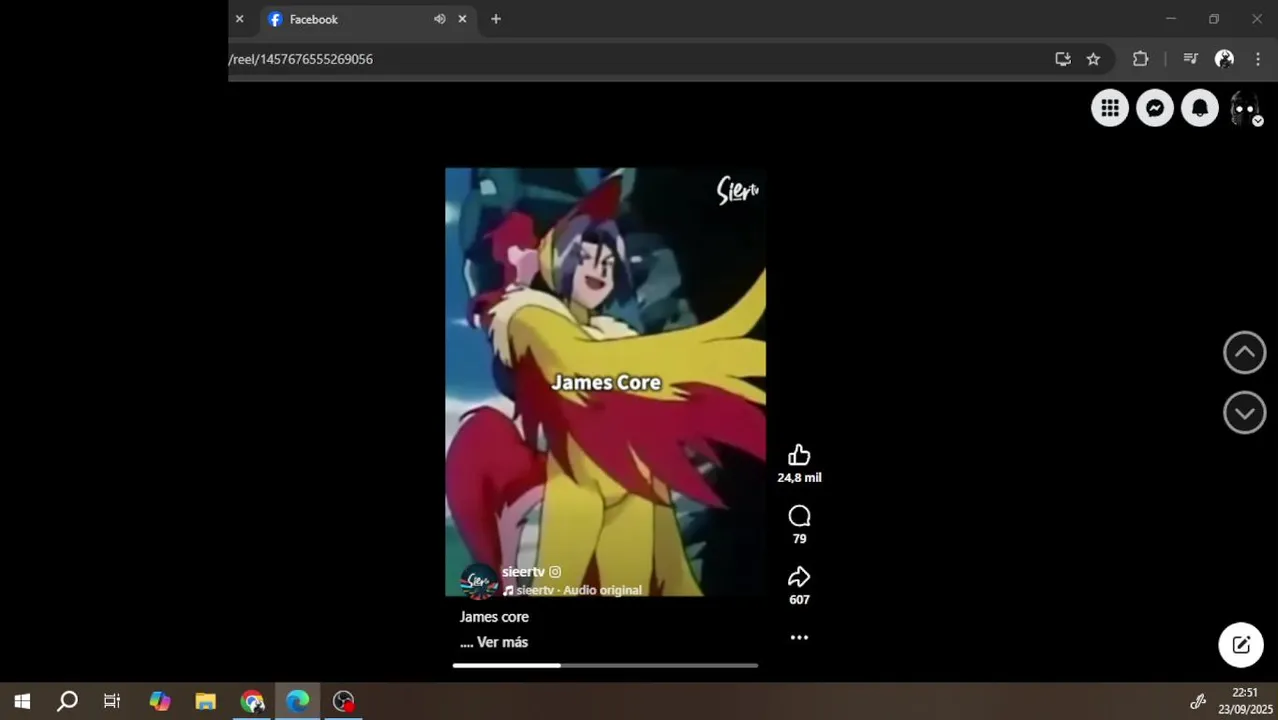Close the Facebook browser tab
The height and width of the screenshot is (720, 1278).
(x=462, y=19)
